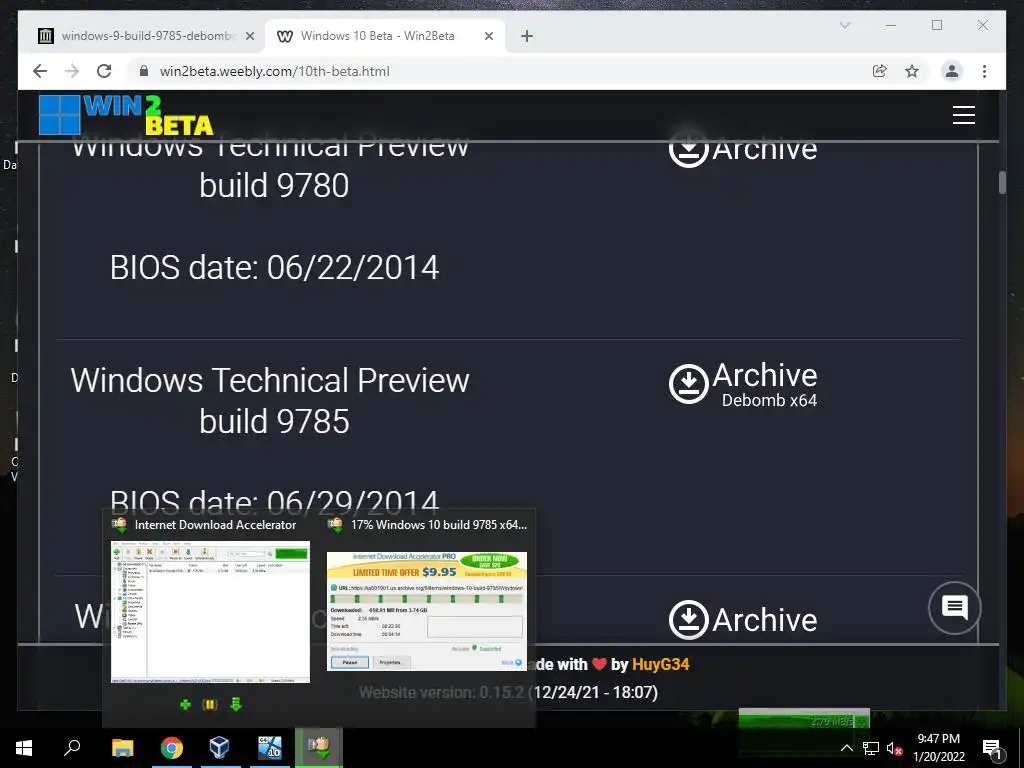Viewport: 1024px width, 768px height.
Task: Open the muted volume tray icon
Action: click(x=894, y=748)
